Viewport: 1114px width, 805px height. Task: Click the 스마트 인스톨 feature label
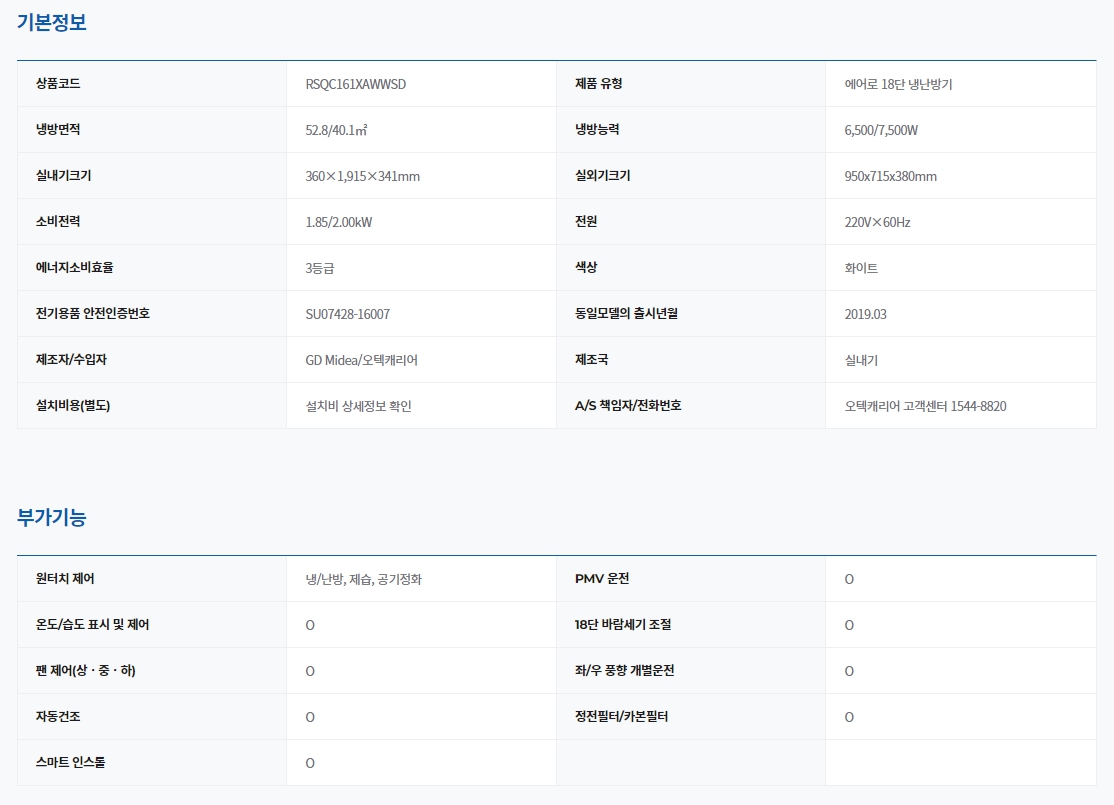point(70,763)
